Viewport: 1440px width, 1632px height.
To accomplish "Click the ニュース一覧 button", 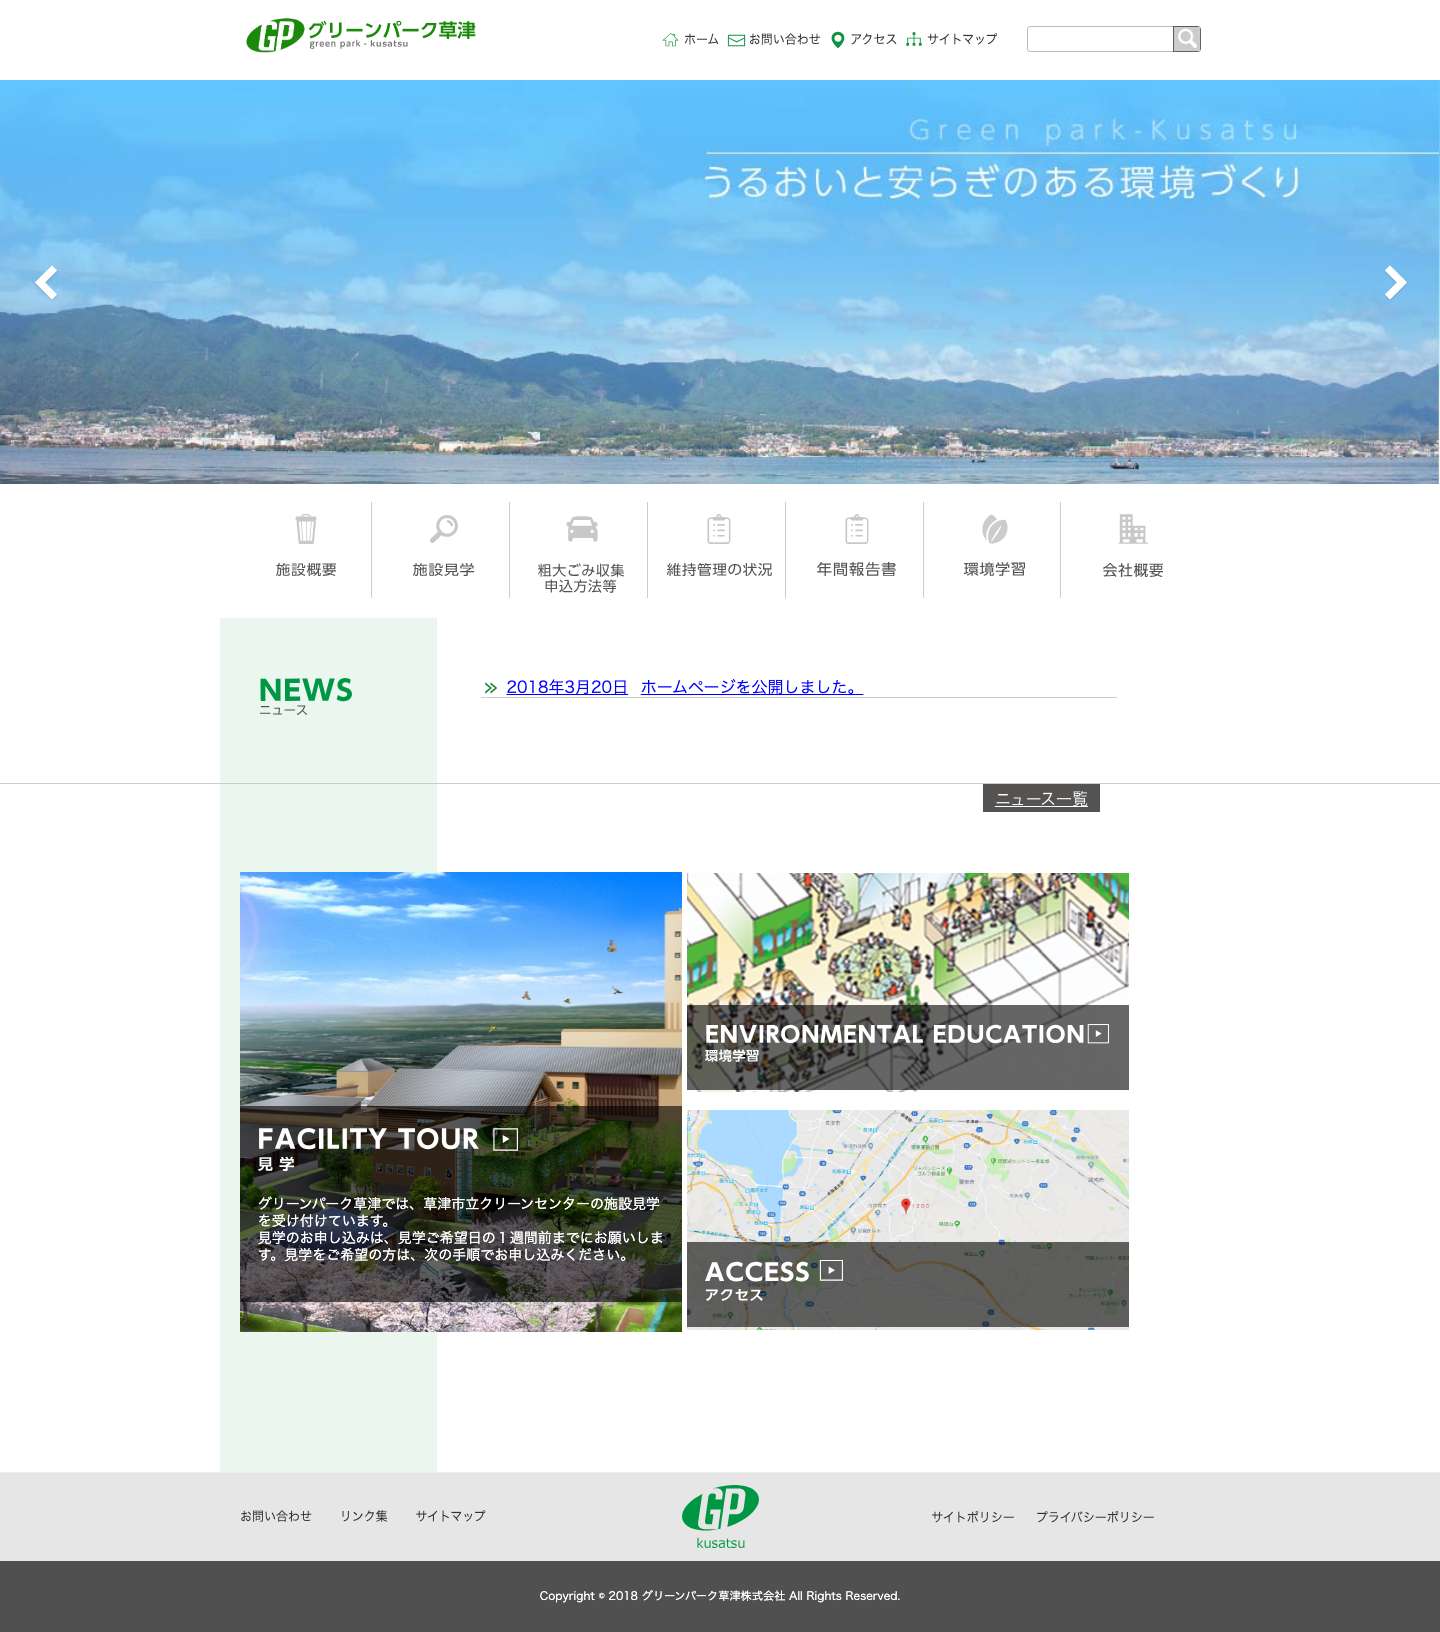I will point(1041,798).
